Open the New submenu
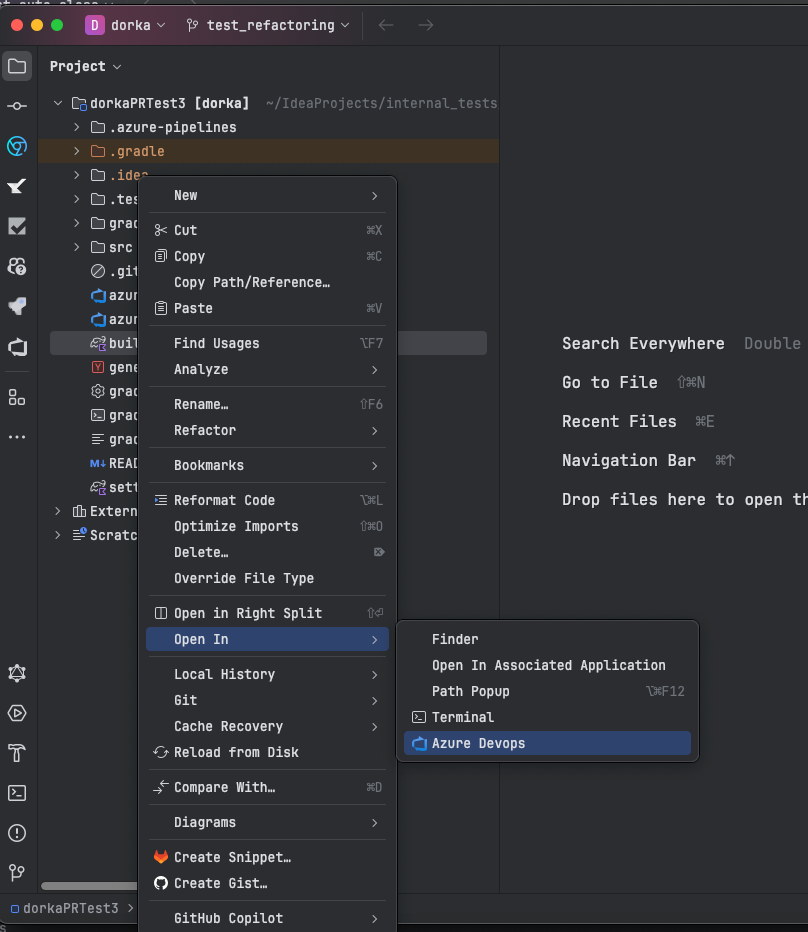This screenshot has height=932, width=808. pyautogui.click(x=267, y=196)
